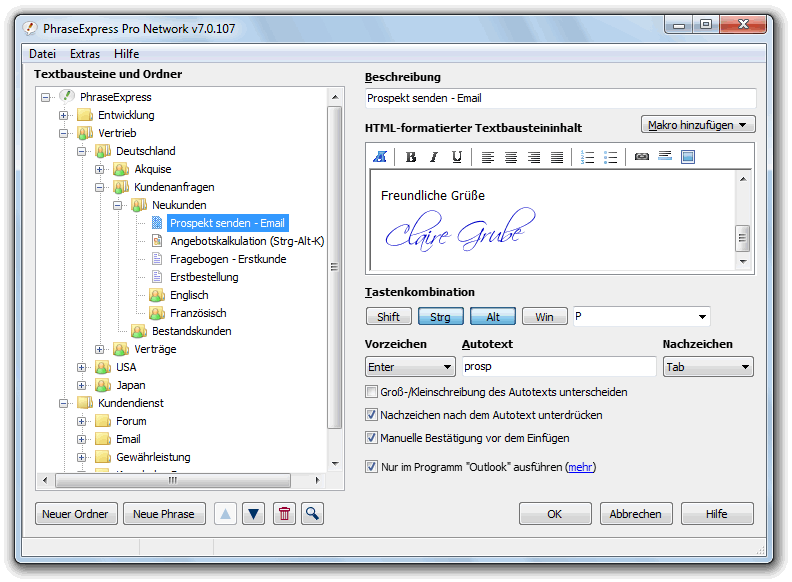The height and width of the screenshot is (582, 792).
Task: Enable Groß-/Kleinschreibung des Autotexts unterscheiden
Action: tap(371, 392)
